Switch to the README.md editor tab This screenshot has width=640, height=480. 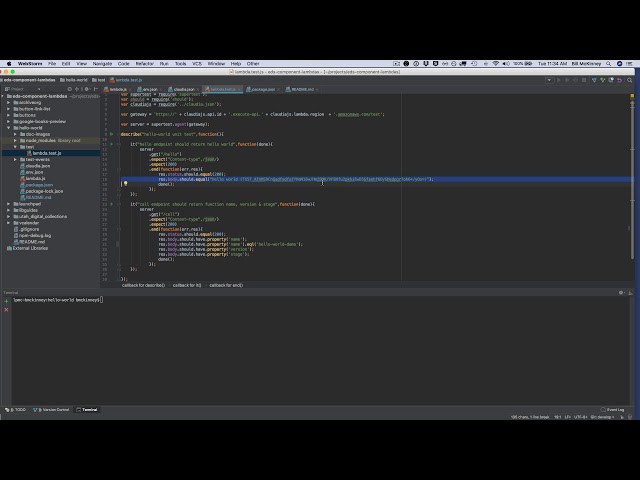click(x=302, y=89)
